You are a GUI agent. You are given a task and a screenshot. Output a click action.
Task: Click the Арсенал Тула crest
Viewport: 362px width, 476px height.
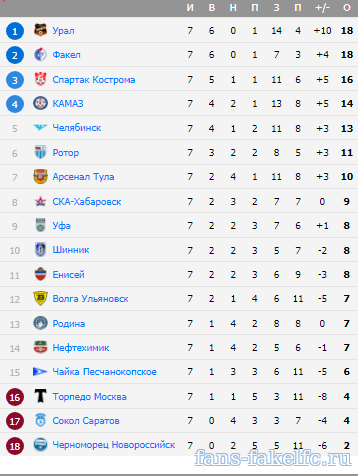pyautogui.click(x=40, y=177)
